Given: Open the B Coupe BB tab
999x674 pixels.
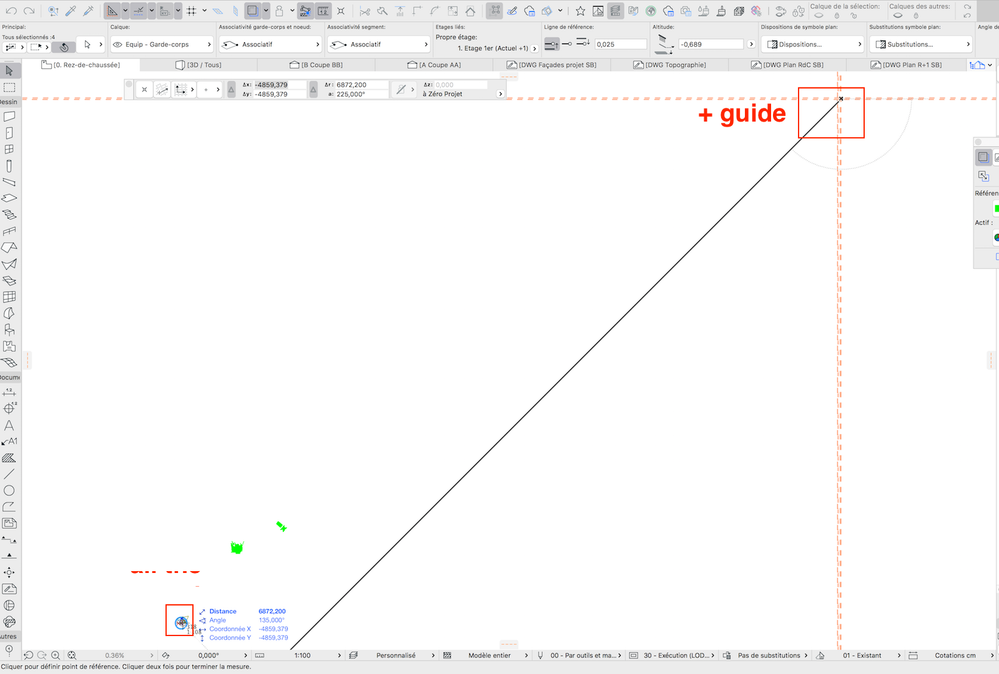Looking at the screenshot, I should pyautogui.click(x=316, y=65).
